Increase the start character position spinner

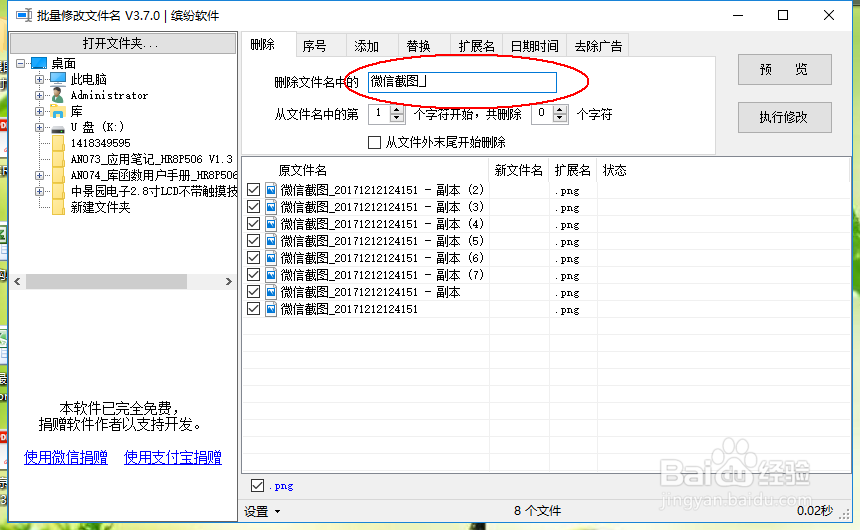click(x=397, y=110)
